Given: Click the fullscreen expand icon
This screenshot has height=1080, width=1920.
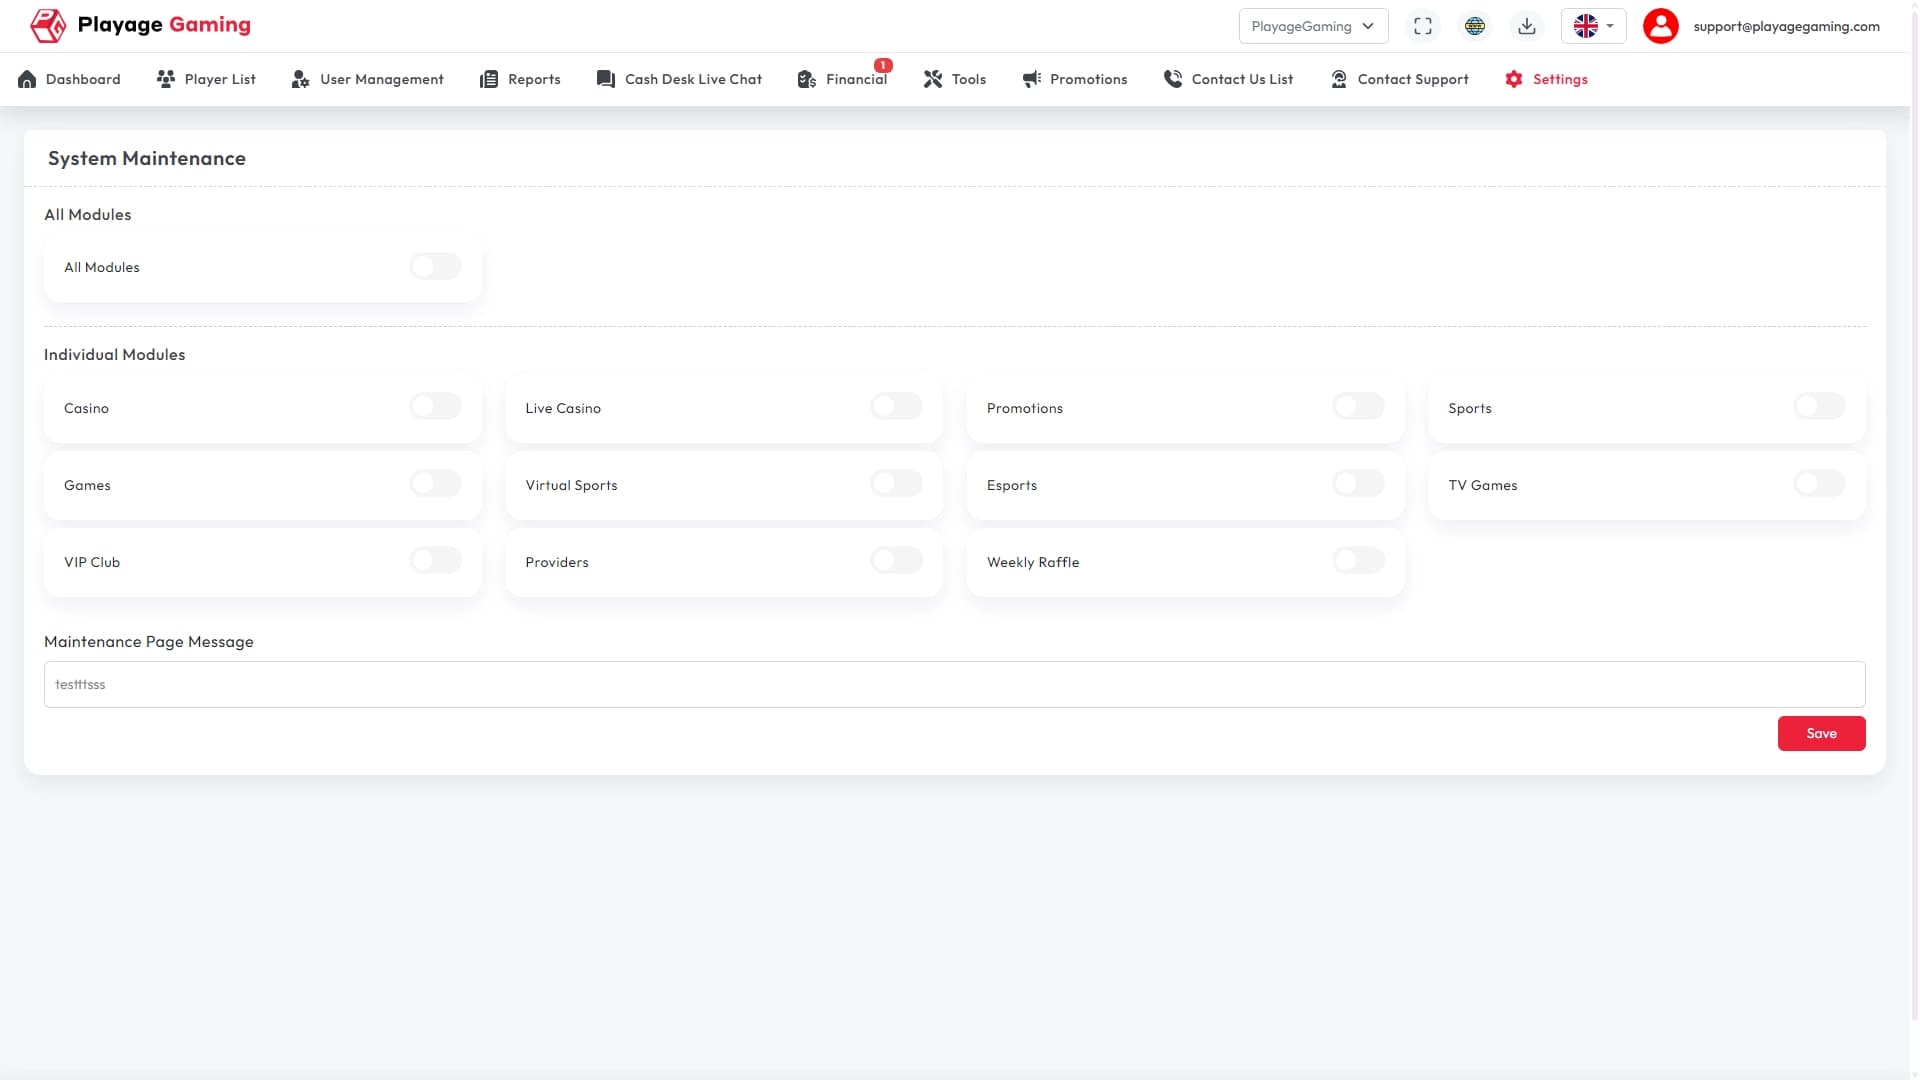Looking at the screenshot, I should point(1423,26).
